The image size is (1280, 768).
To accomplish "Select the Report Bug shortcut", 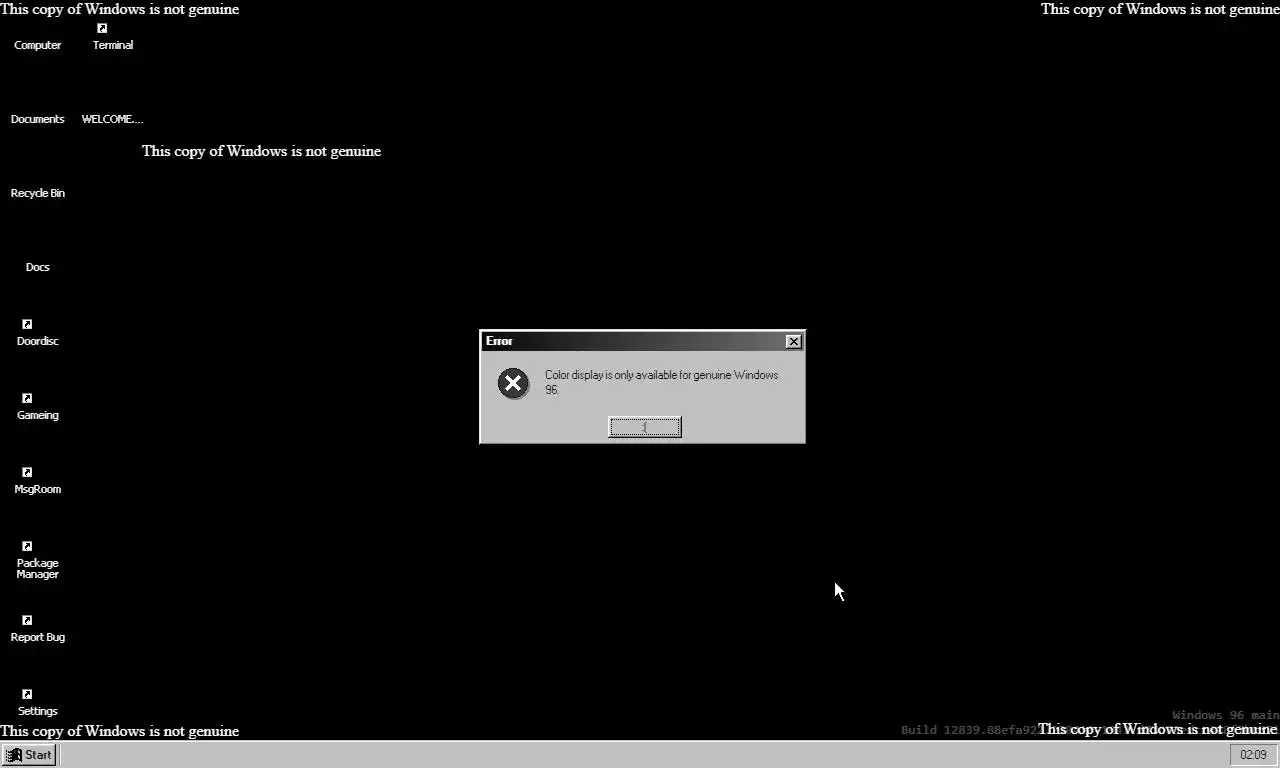I will click(37, 628).
